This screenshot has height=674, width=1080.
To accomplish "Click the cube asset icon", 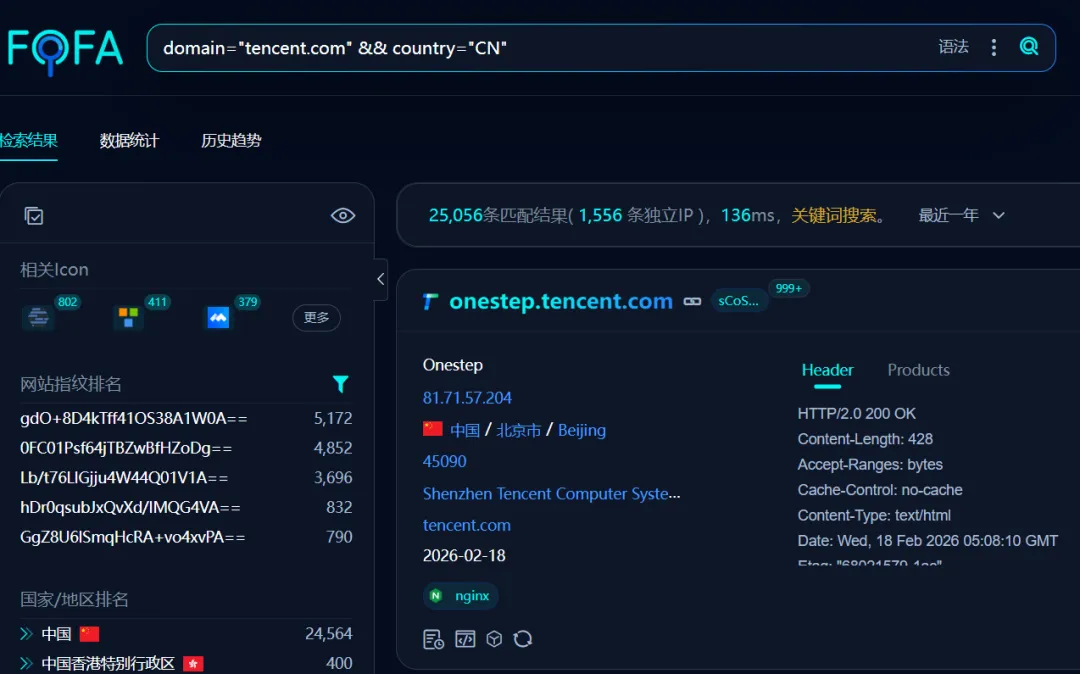I will coord(494,639).
